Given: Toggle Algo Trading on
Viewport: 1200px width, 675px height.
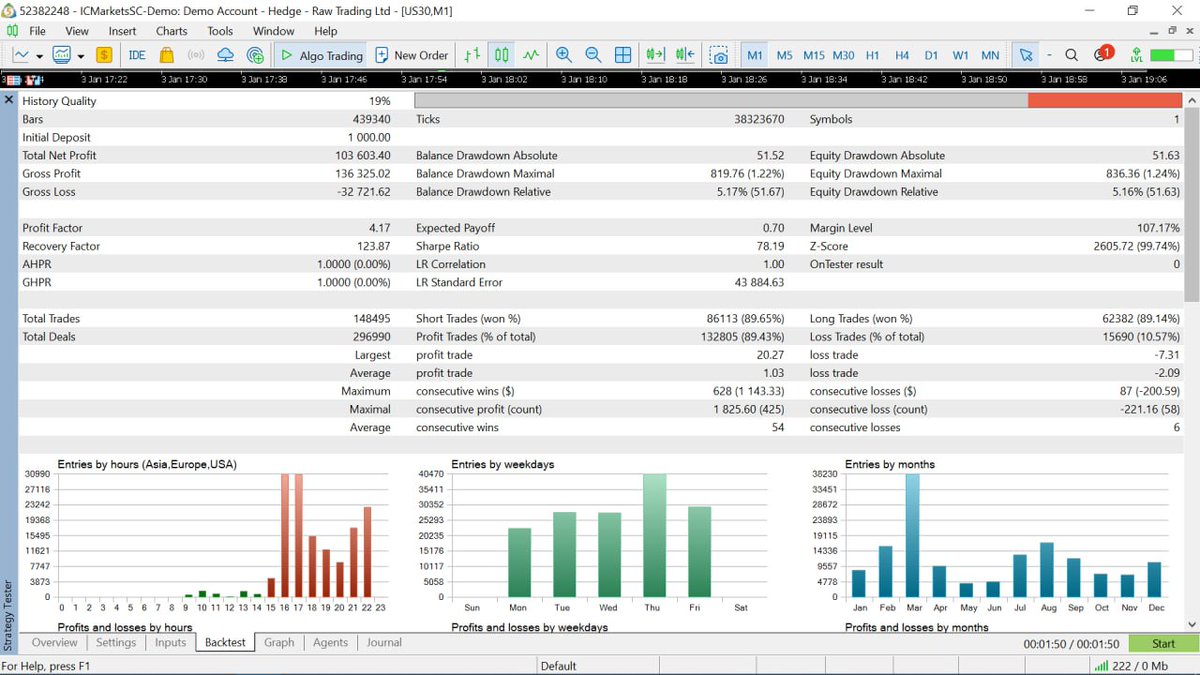Looking at the screenshot, I should 321,55.
